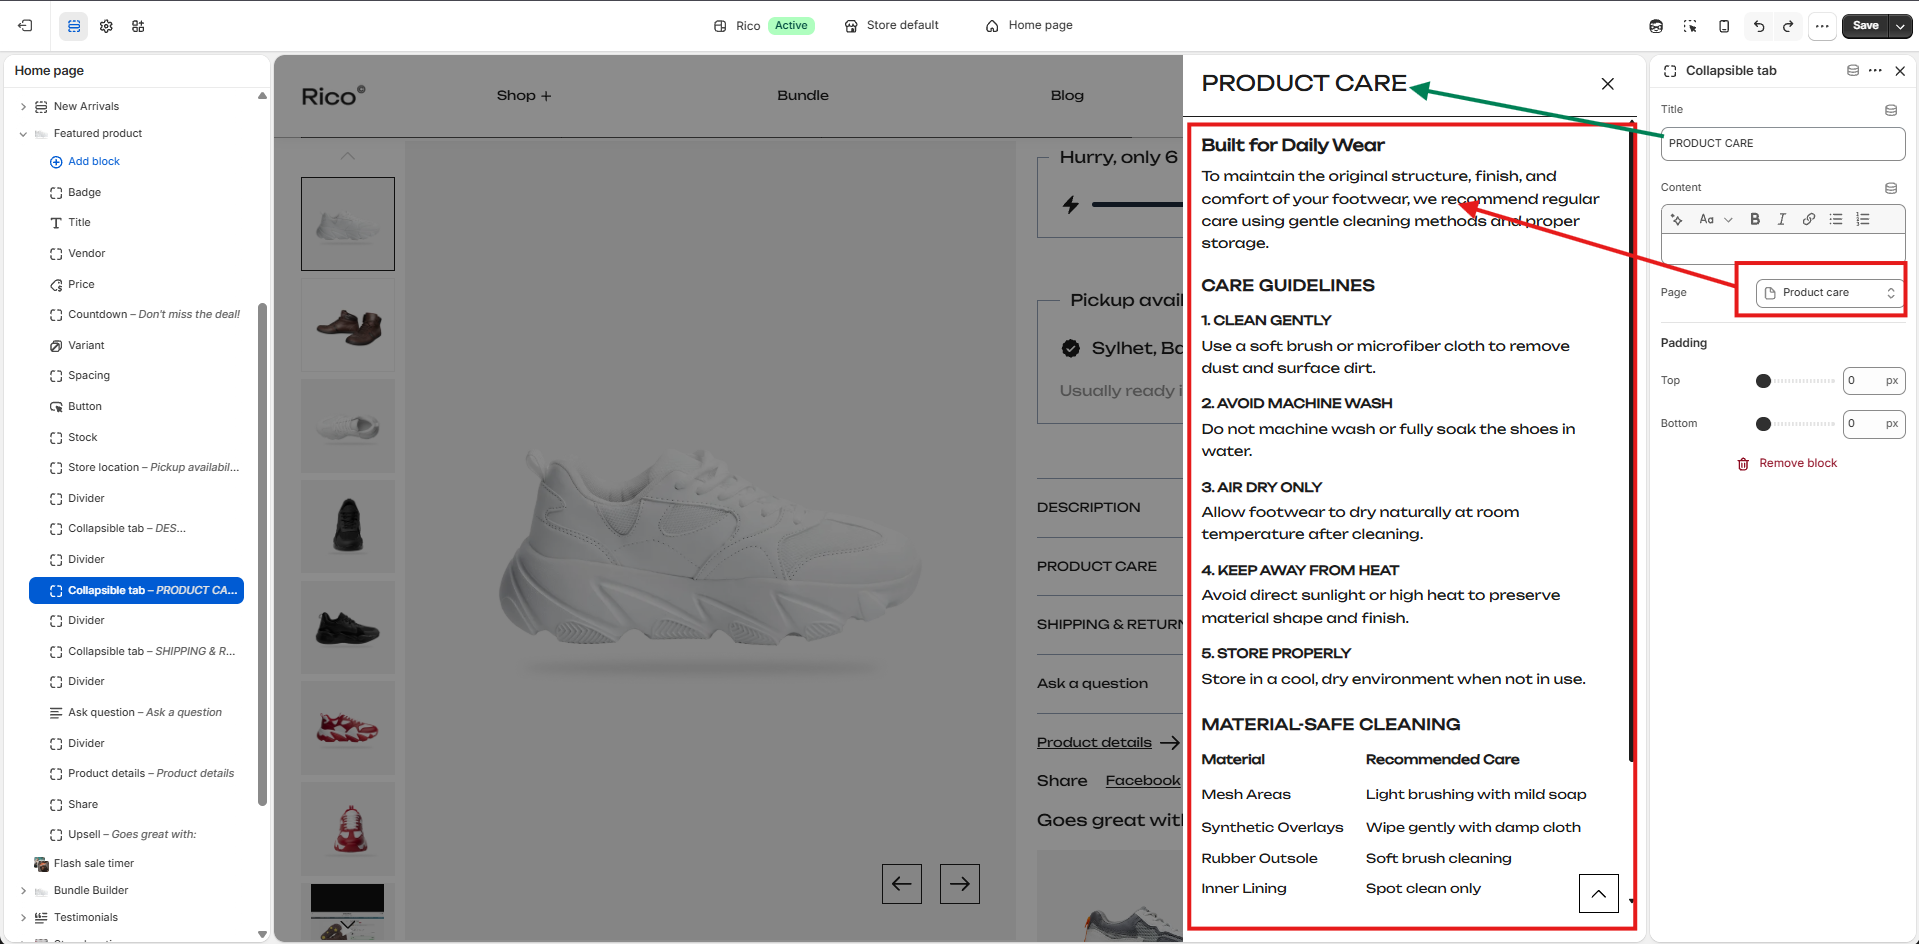This screenshot has width=1919, height=944.
Task: Adjust the Bottom padding slider
Action: (x=1796, y=424)
